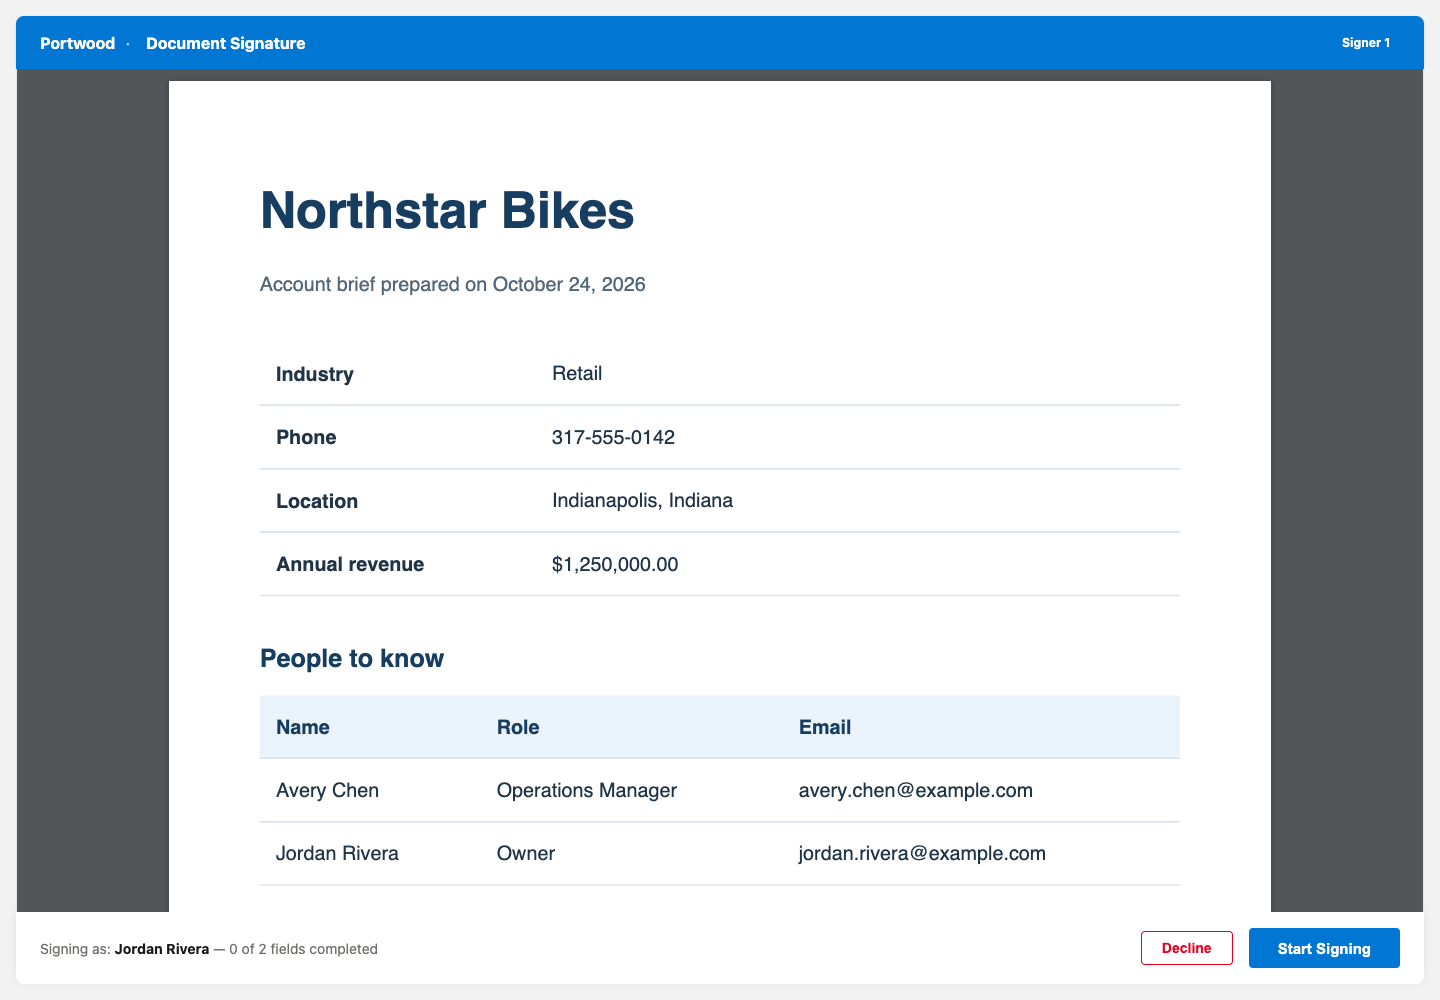Select phone number 317-555-0142
This screenshot has height=1000, width=1440.
[x=613, y=437]
